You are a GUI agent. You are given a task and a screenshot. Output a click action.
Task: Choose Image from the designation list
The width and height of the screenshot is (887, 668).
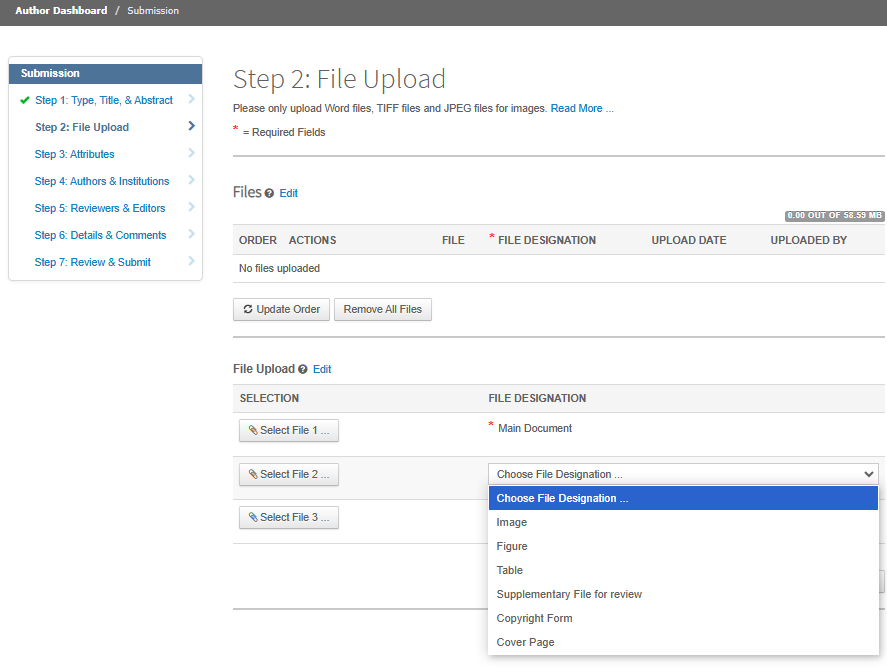(x=683, y=523)
